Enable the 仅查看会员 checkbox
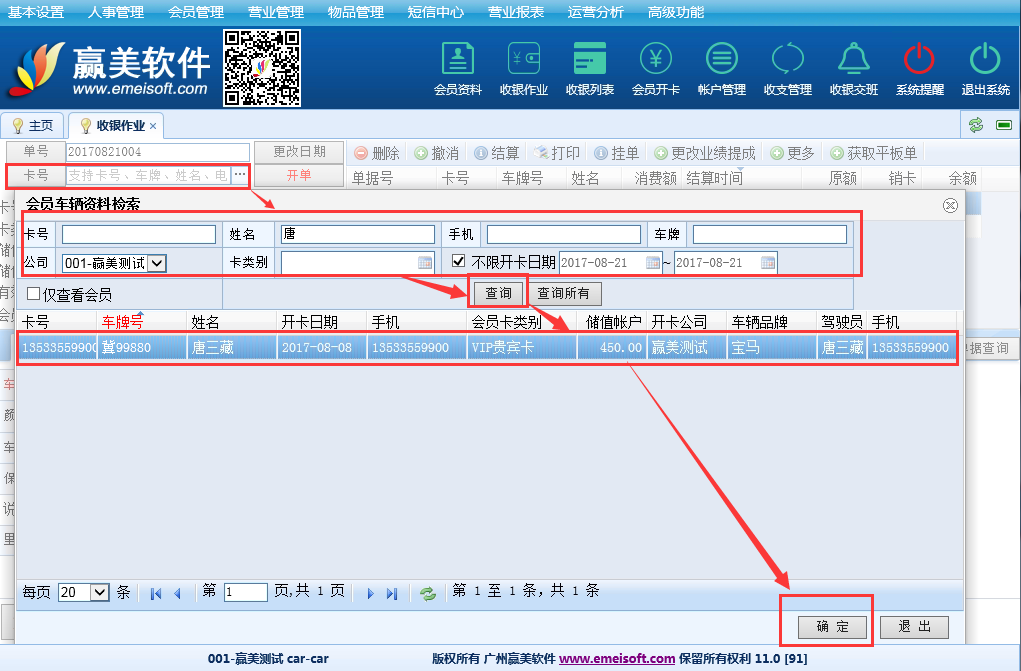Screen dimensions: 1021x671 33,295
